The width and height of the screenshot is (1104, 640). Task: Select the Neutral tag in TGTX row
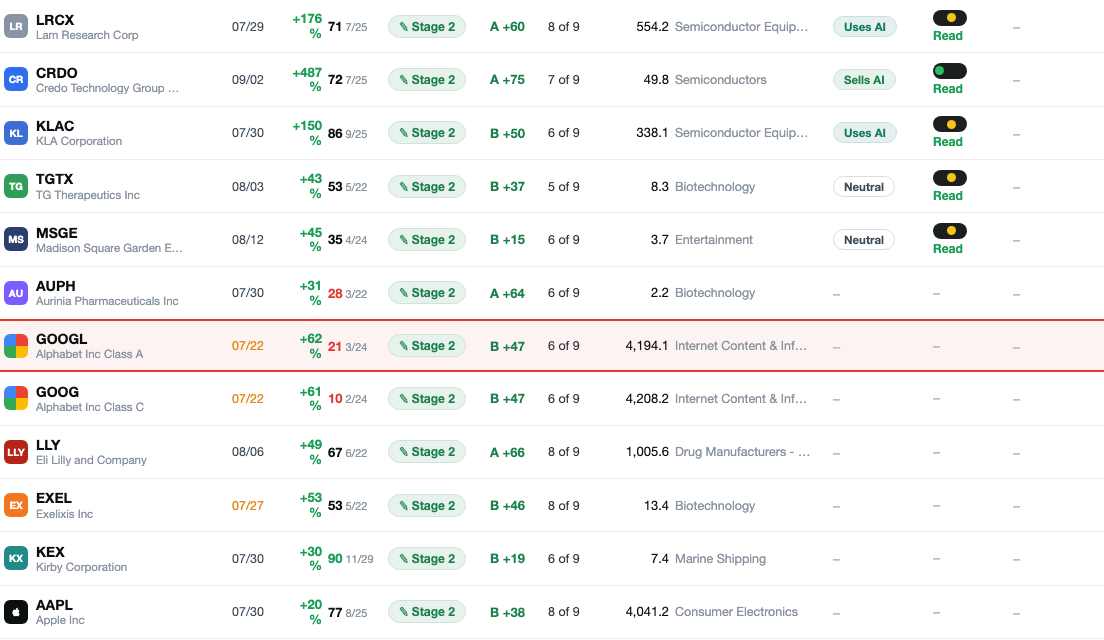pyautogui.click(x=864, y=187)
